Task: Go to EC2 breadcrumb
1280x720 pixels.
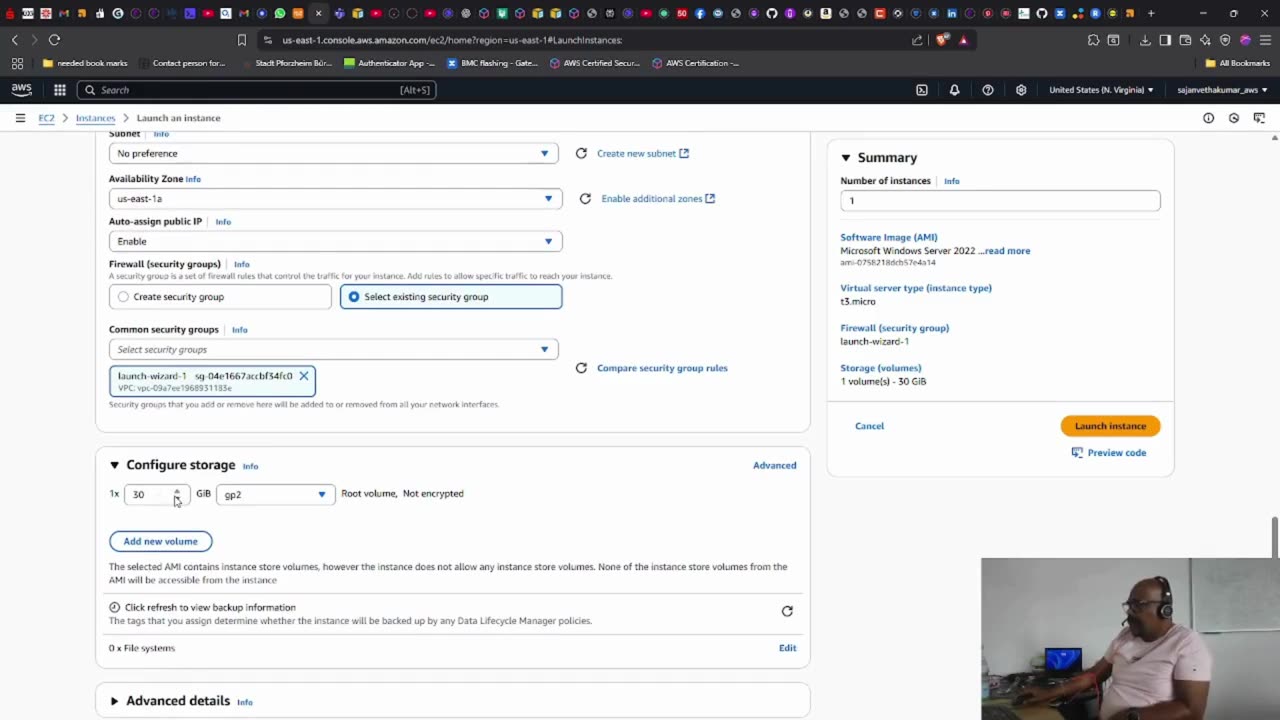Action: (x=46, y=118)
